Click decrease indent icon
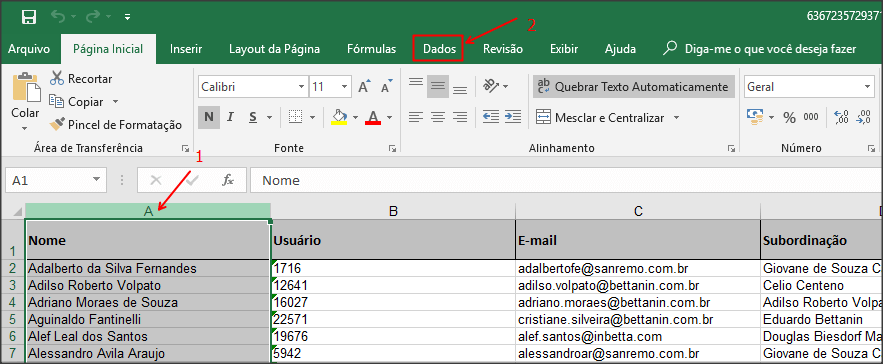883x364 pixels. click(491, 117)
